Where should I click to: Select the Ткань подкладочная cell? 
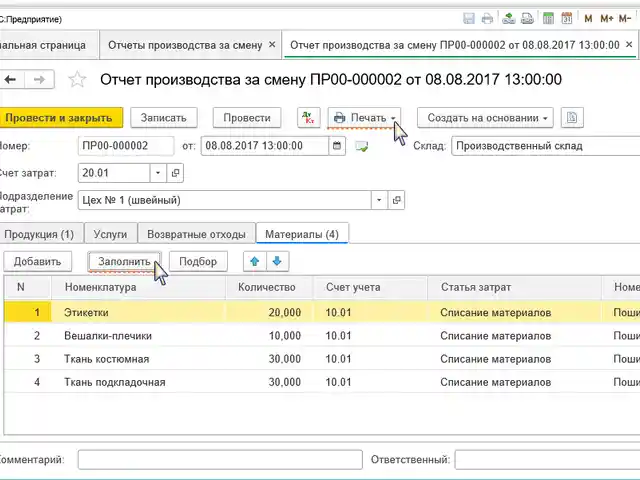(x=138, y=382)
